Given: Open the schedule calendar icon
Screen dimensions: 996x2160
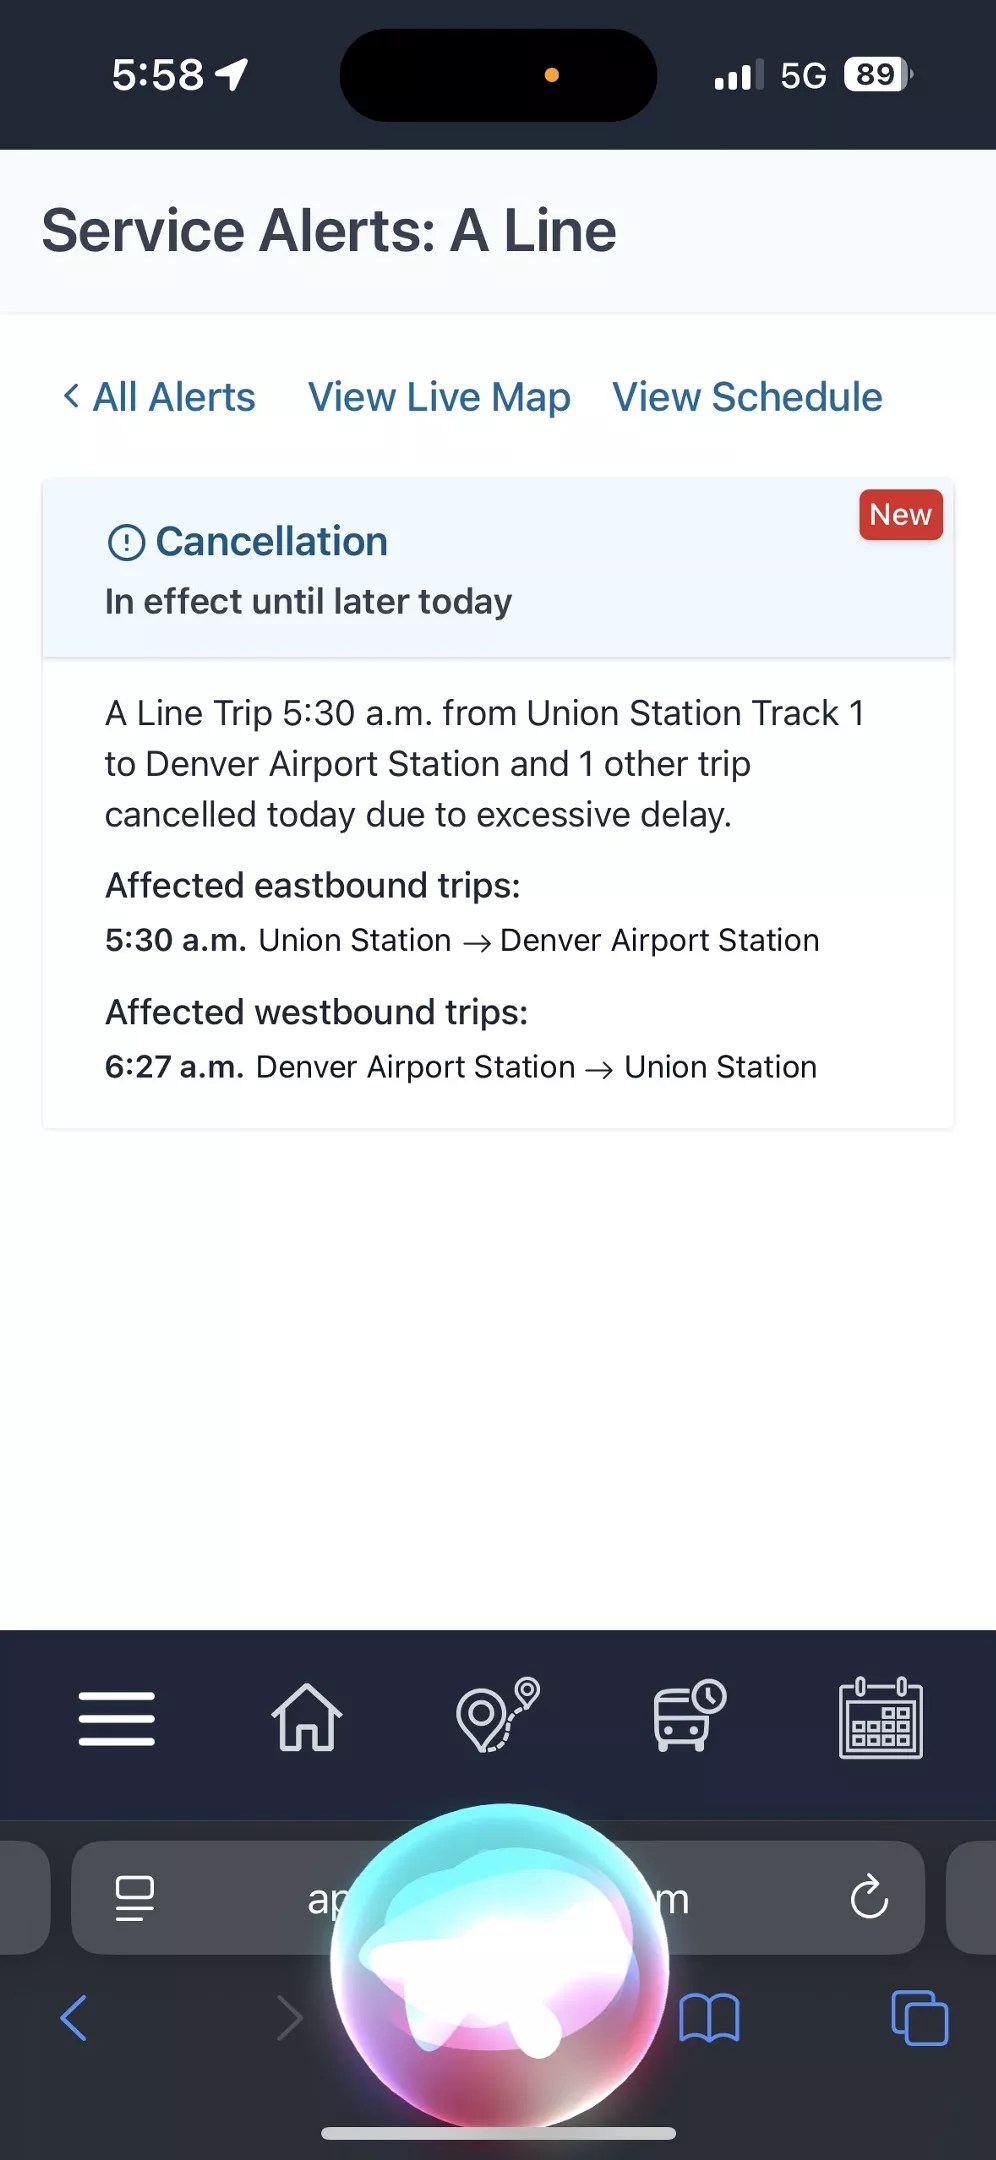Looking at the screenshot, I should tap(880, 1718).
